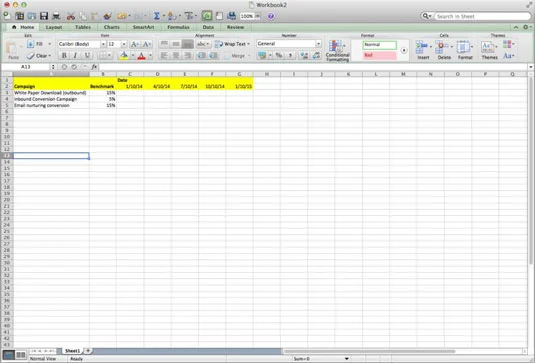The image size is (535, 363).
Task: Open General number format dropdown
Action: point(318,44)
